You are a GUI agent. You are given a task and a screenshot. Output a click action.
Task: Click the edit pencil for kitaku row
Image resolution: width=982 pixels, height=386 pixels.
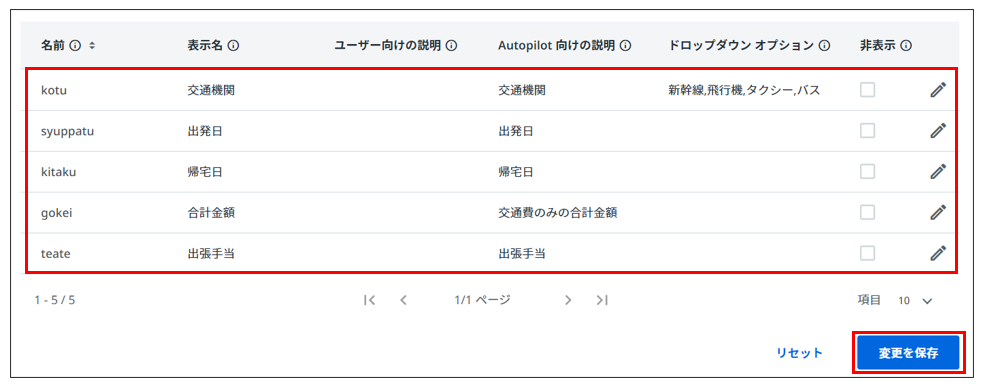point(937,172)
